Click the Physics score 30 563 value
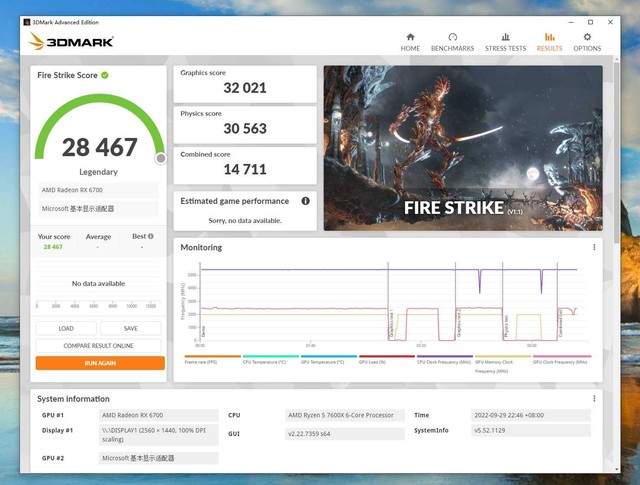Screen dimensions: 640x485 pyautogui.click(x=245, y=129)
